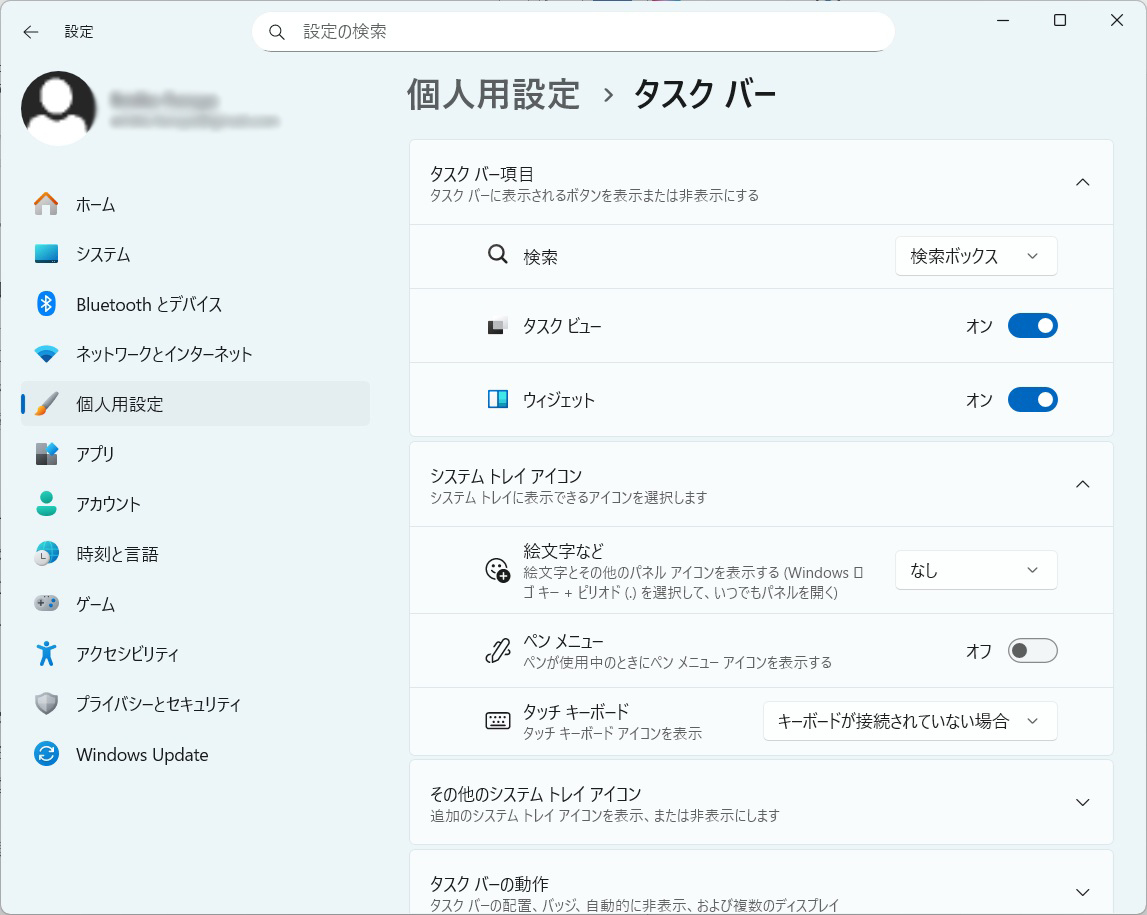Open the 検索 dropdown showing 検索ボックス
The height and width of the screenshot is (915, 1147).
point(975,256)
